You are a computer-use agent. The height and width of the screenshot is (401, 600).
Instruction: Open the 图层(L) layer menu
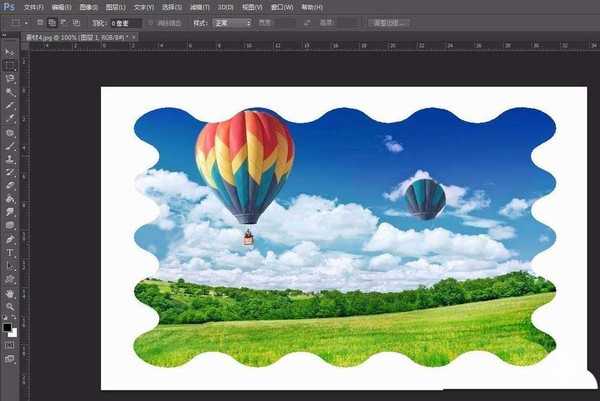click(117, 6)
